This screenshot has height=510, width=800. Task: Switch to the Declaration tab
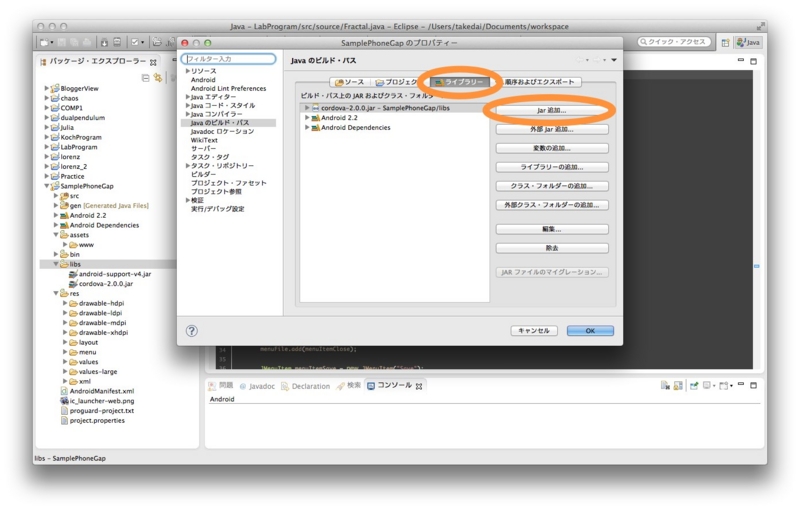(x=305, y=387)
